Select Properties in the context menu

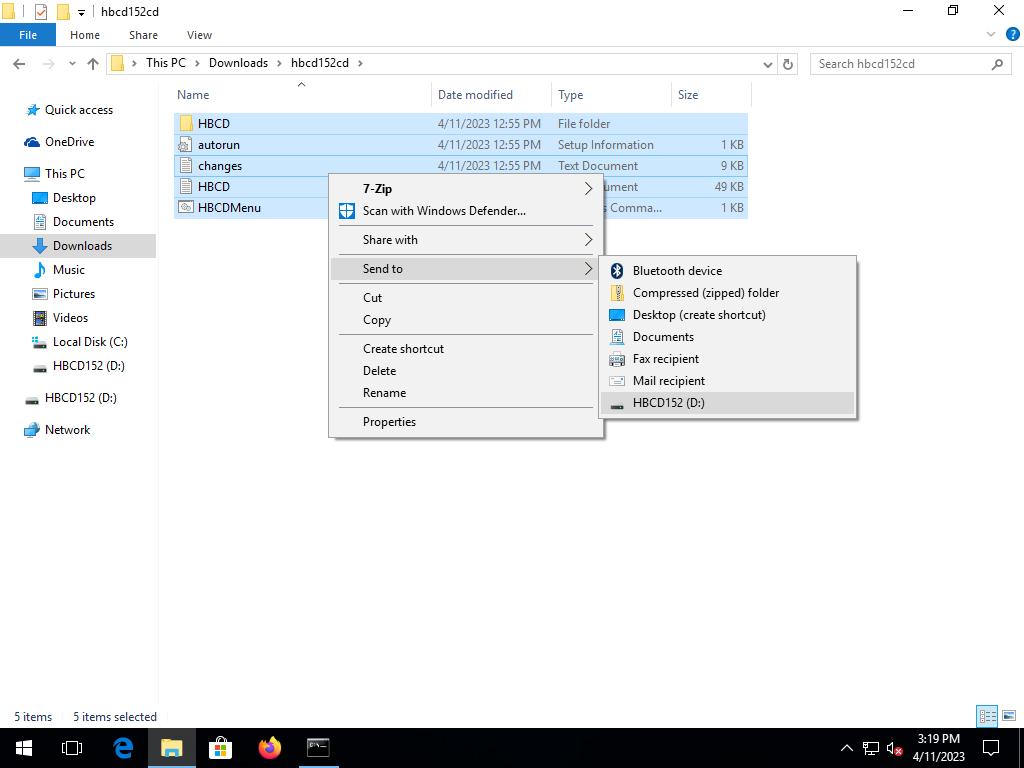[x=389, y=422]
